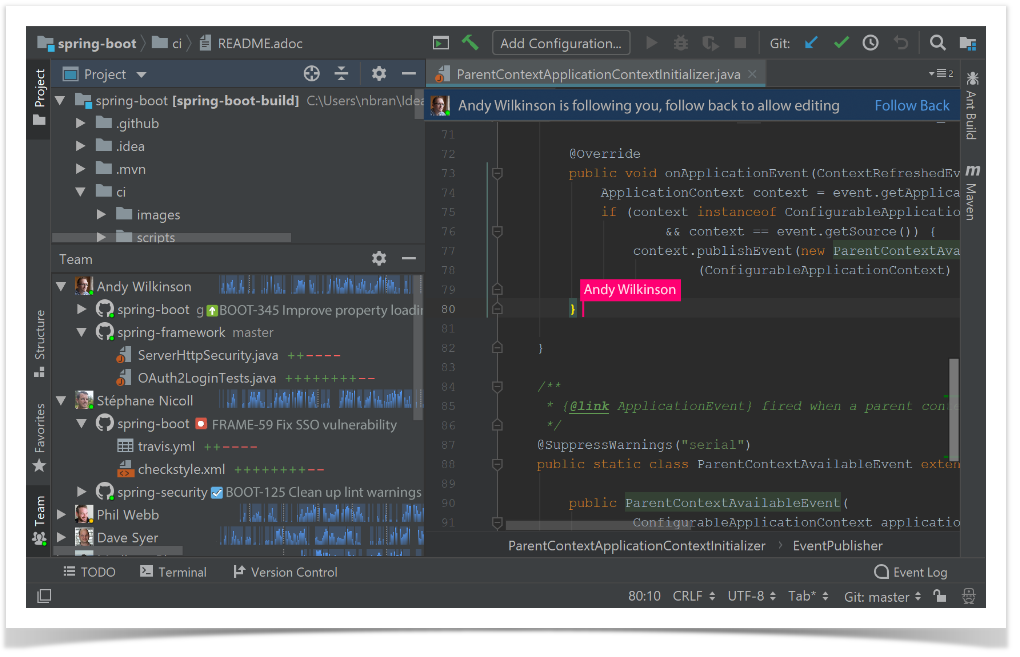The image size is (1020, 657).
Task: Toggle the read-only lock icon in status bar
Action: [939, 595]
